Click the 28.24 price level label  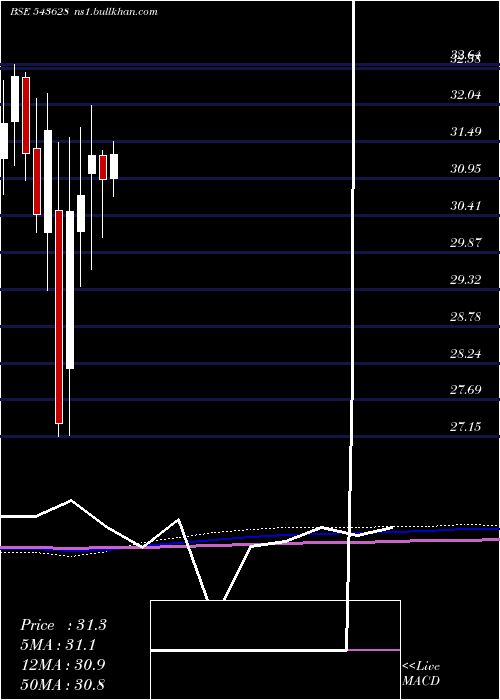pyautogui.click(x=466, y=354)
